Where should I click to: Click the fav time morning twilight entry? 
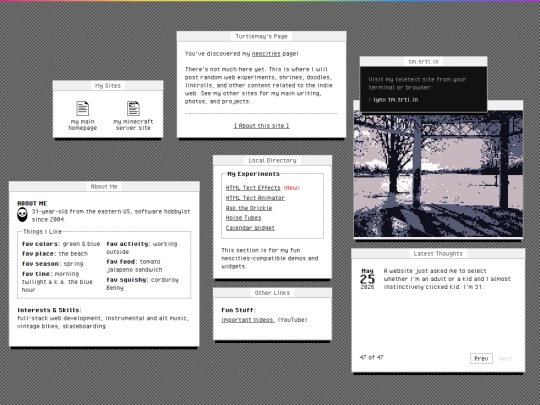point(57,282)
